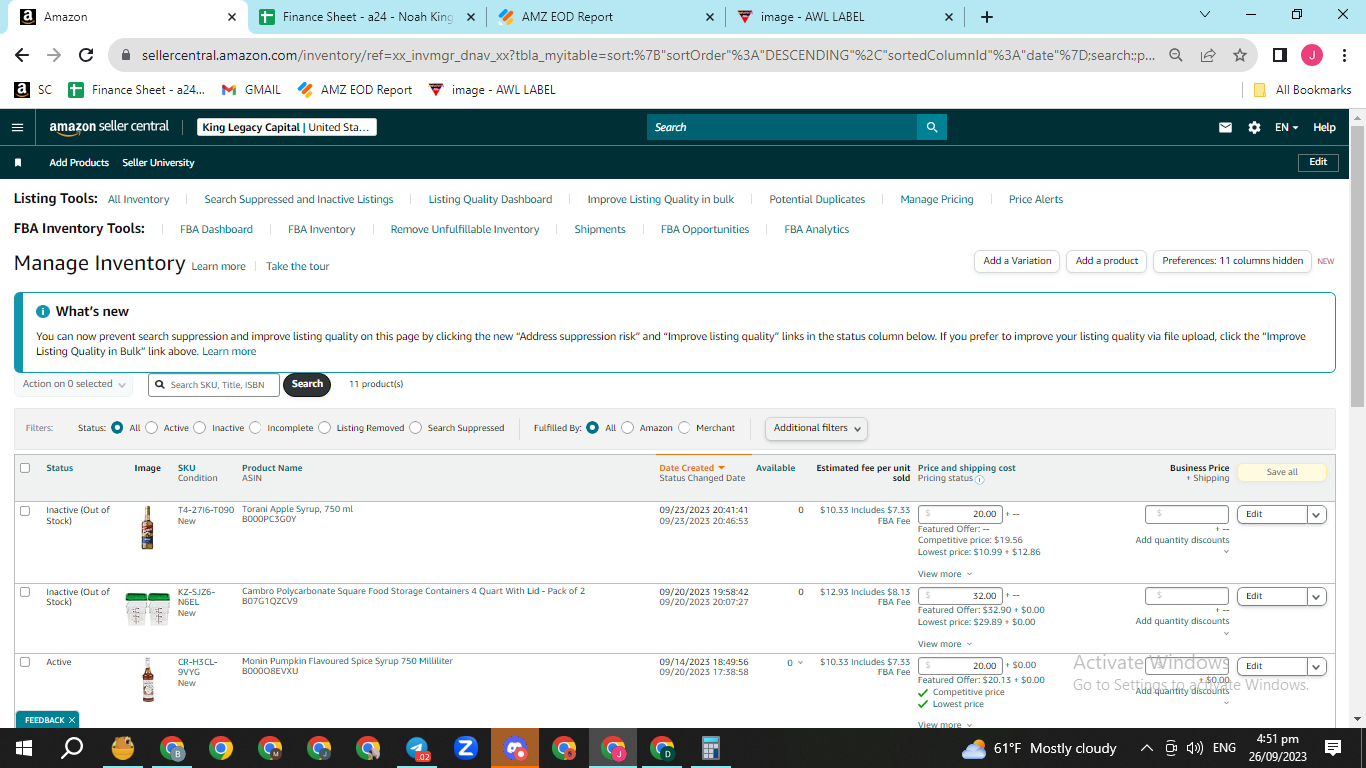The height and width of the screenshot is (768, 1366).
Task: Expand the Additional filters dropdown
Action: coord(816,428)
